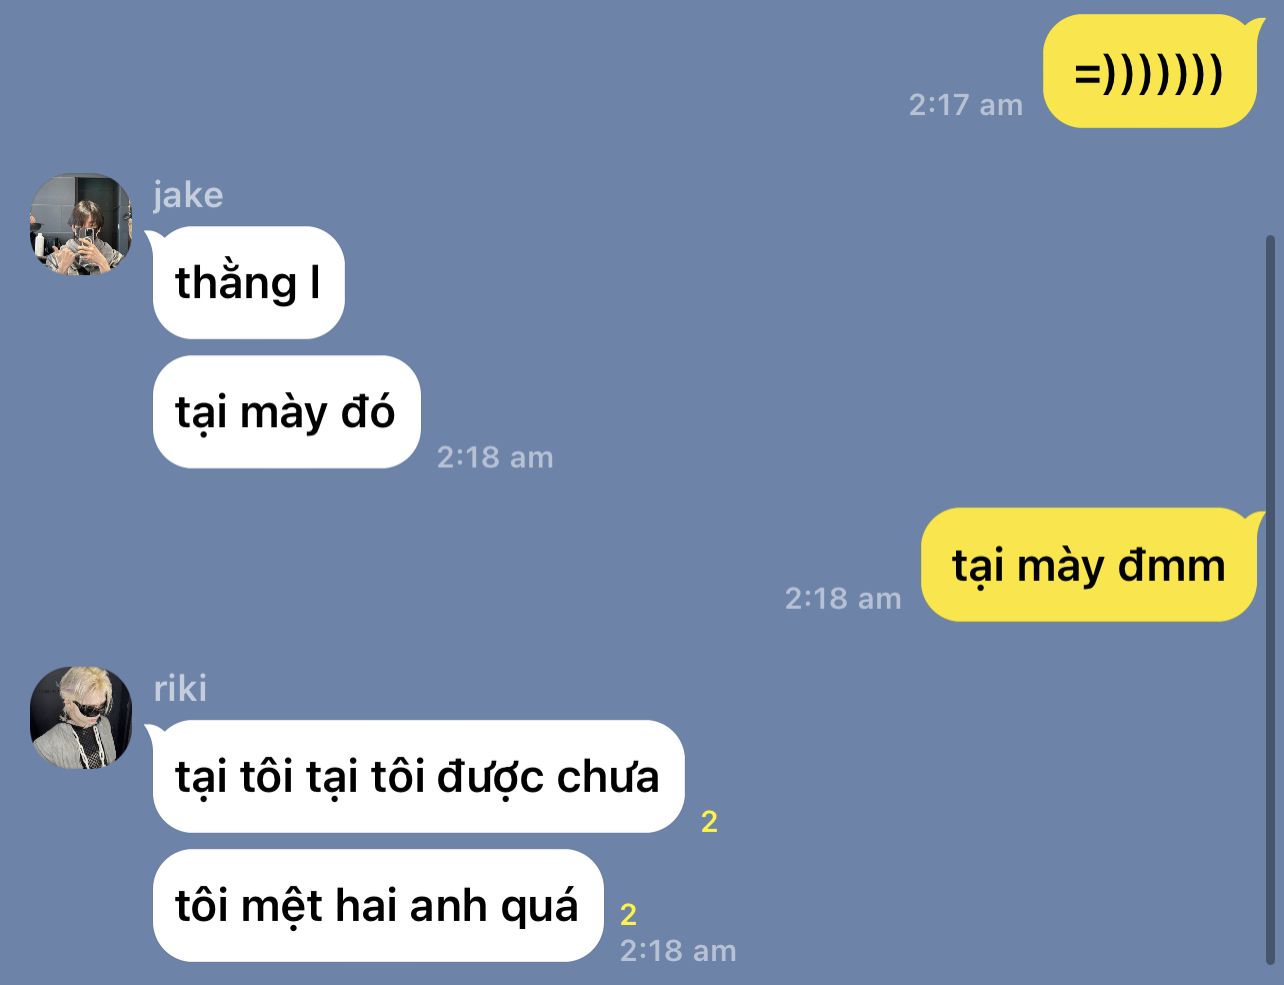Select the "tại tôi tại tôi được chưa" bubble
The height and width of the screenshot is (985, 1284).
(418, 776)
